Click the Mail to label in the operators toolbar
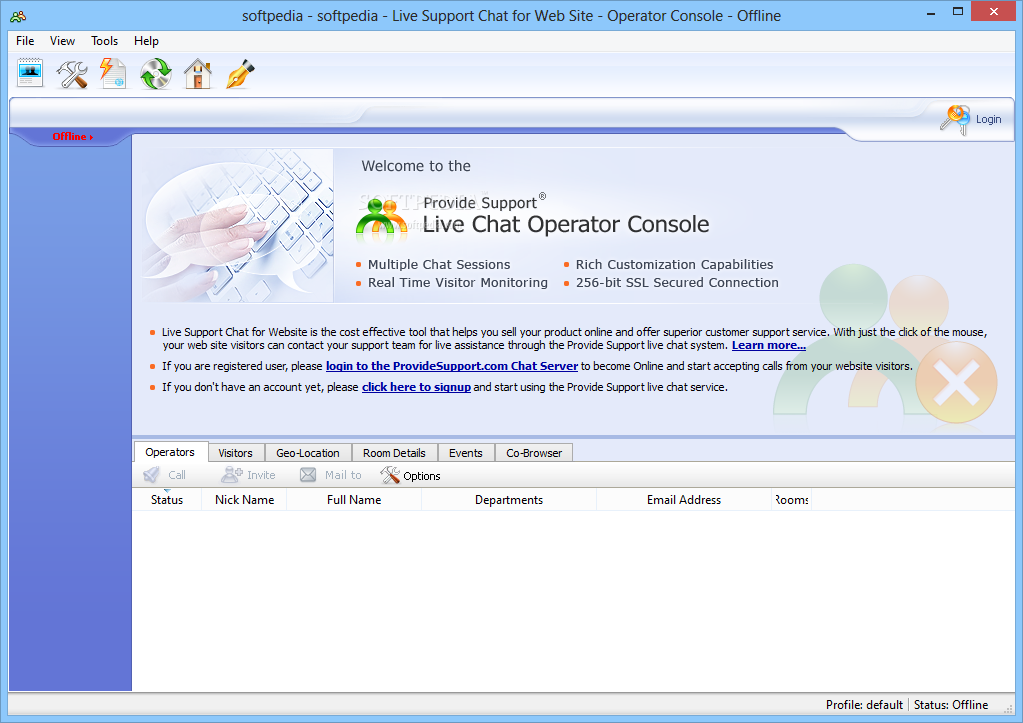 click(343, 475)
